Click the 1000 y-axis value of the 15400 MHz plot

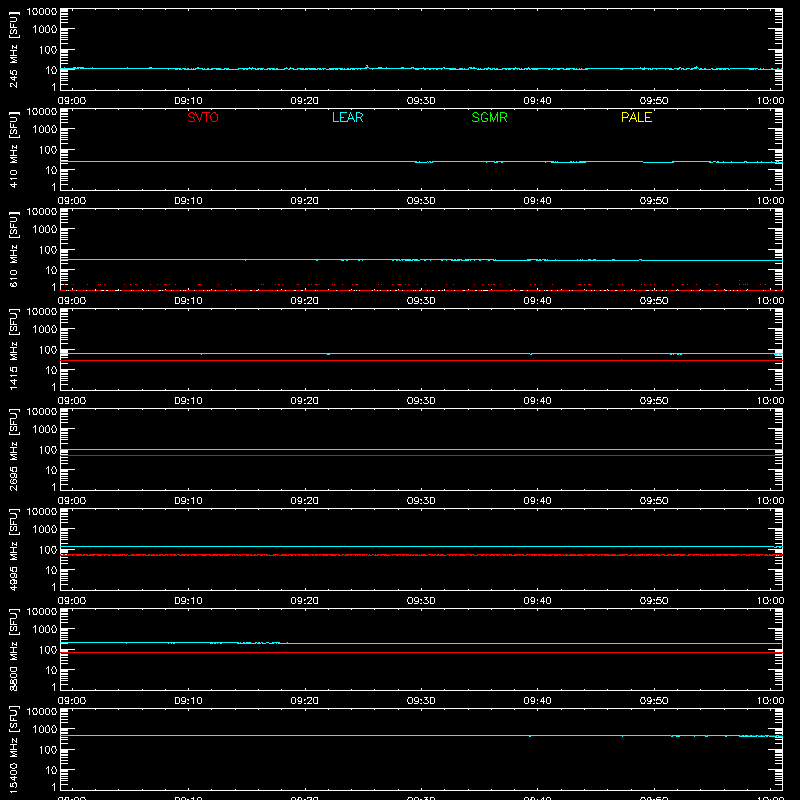[45, 730]
